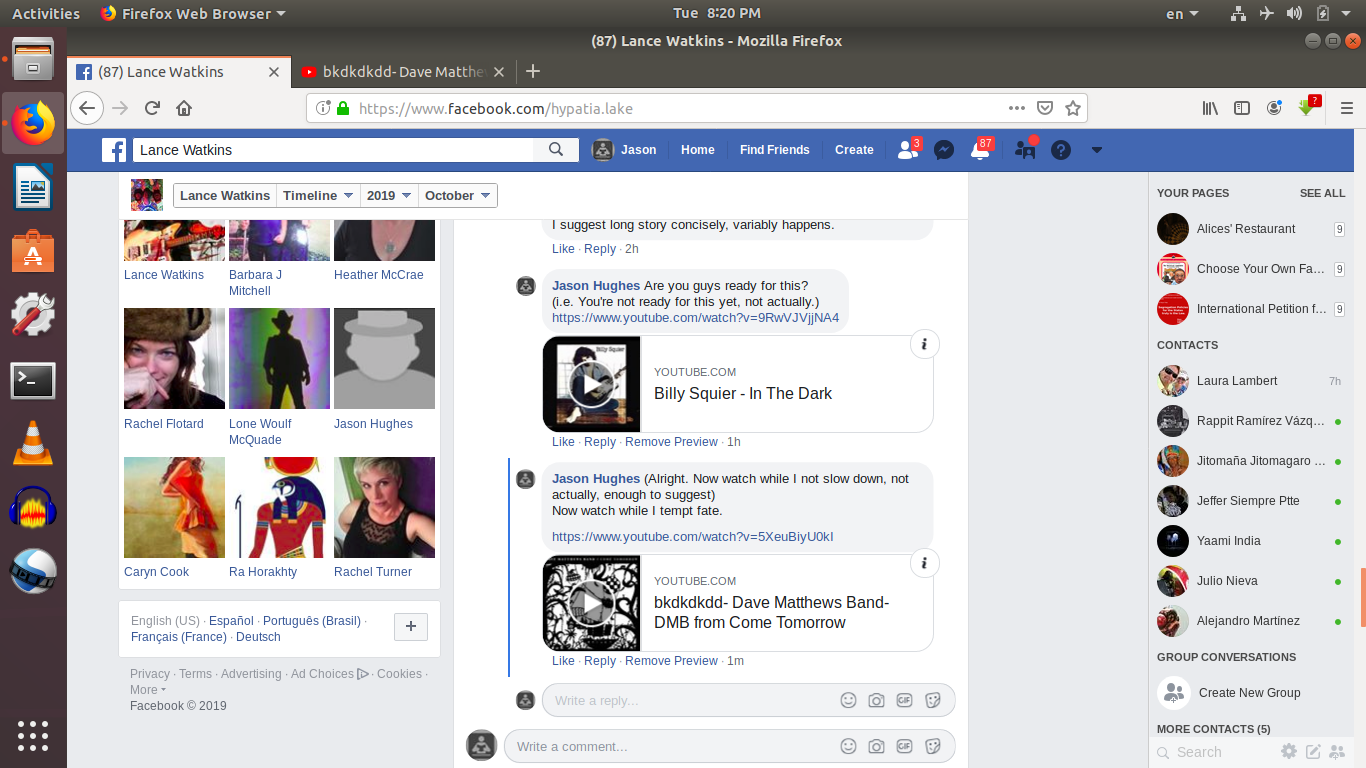The image size is (1366, 768).
Task: Open chat with Yaami India
Action: 1250,541
